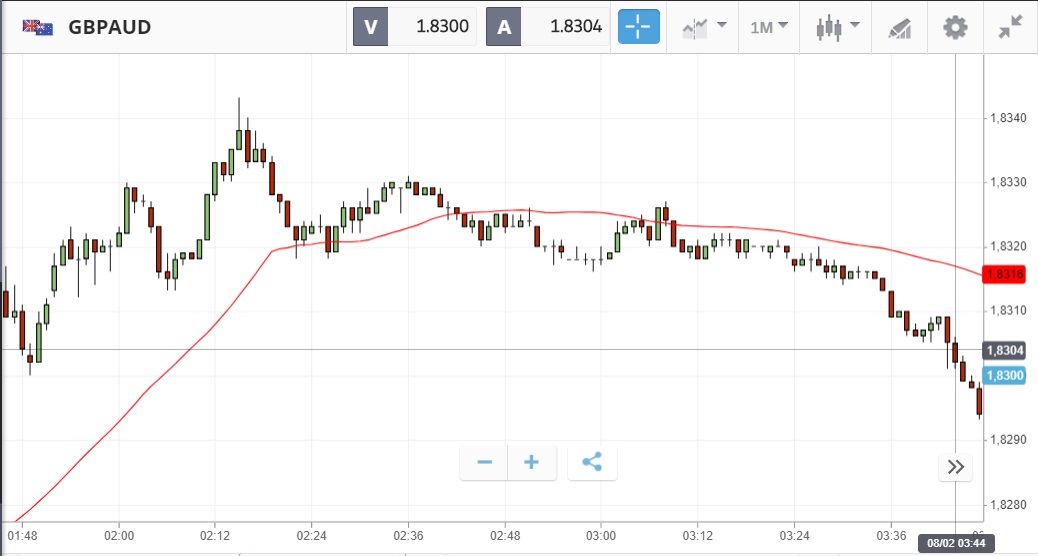Share the chart using share icon
This screenshot has width=1038, height=556.
(x=592, y=462)
